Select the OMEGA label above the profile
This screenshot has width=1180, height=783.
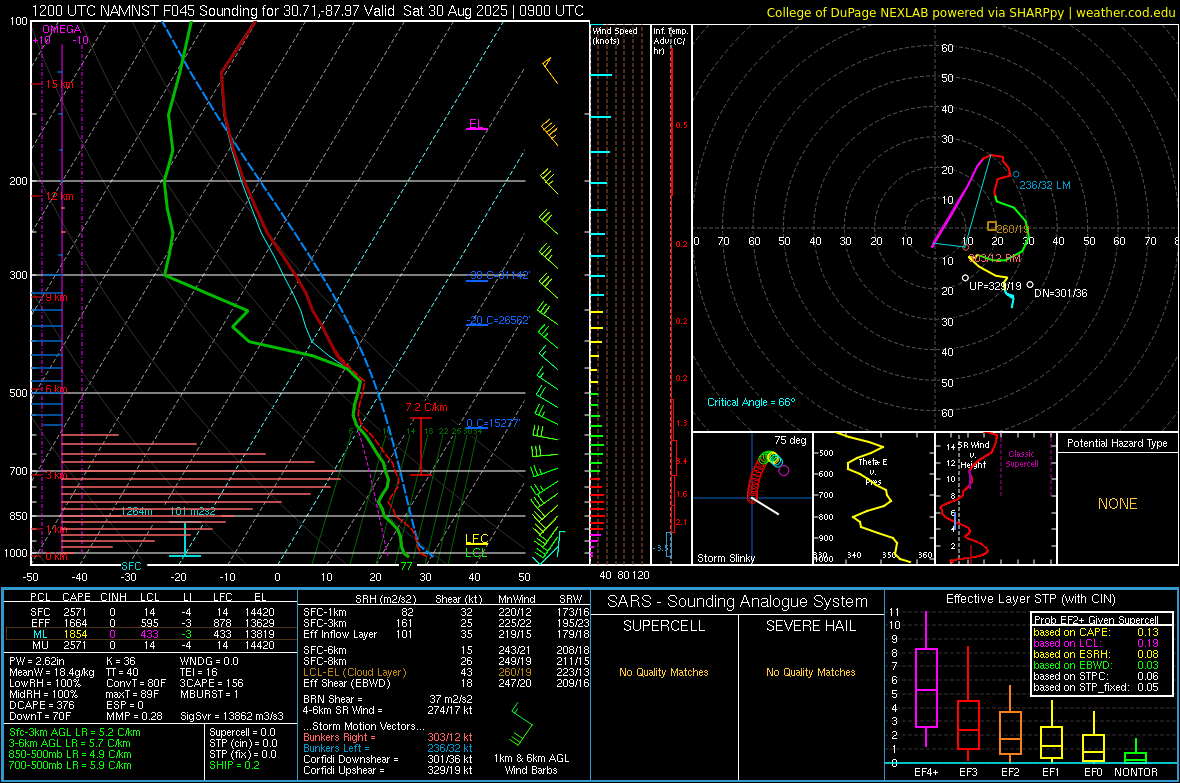[62, 29]
